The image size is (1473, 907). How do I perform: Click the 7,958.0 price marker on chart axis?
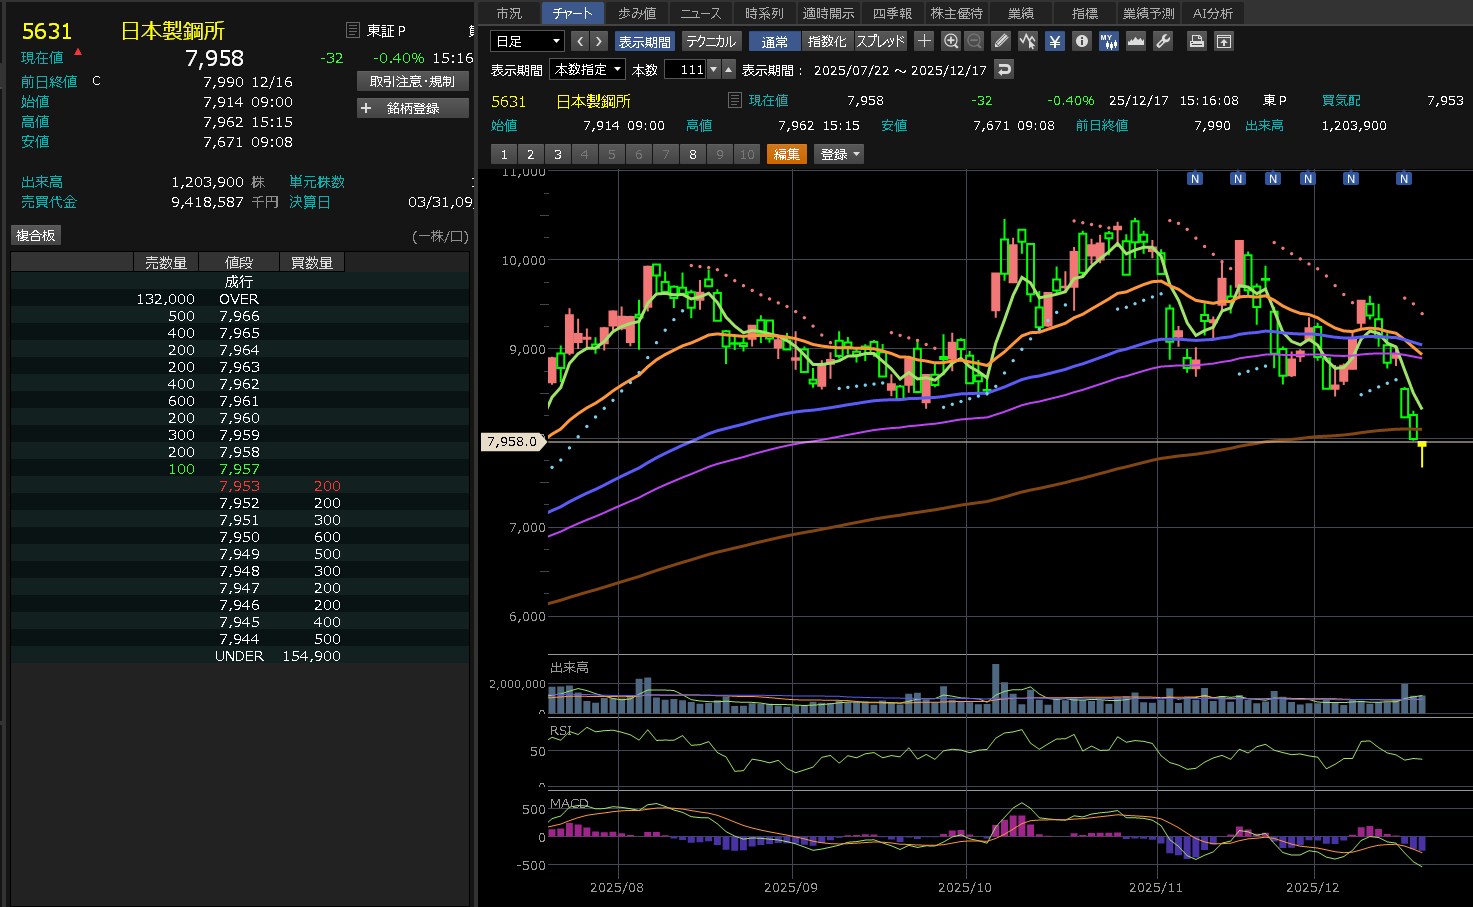pyautogui.click(x=512, y=441)
